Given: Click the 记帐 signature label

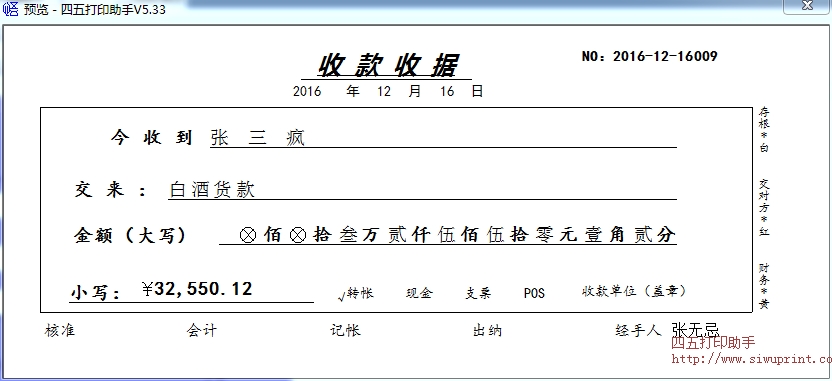Looking at the screenshot, I should click(345, 331).
